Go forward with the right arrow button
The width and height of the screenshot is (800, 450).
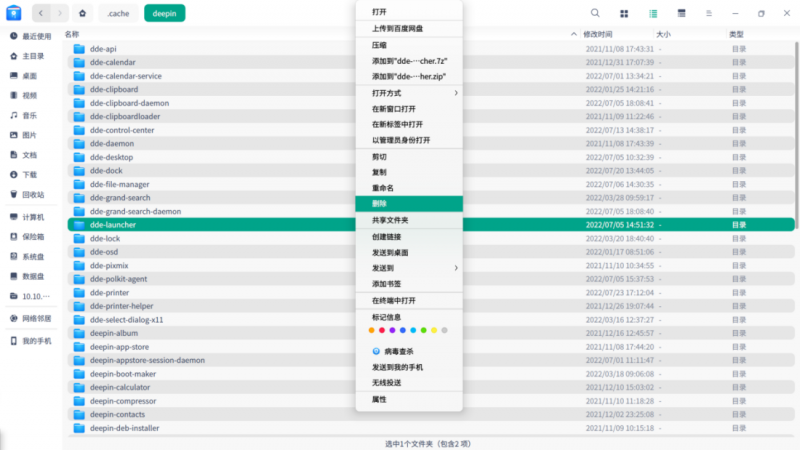point(60,13)
